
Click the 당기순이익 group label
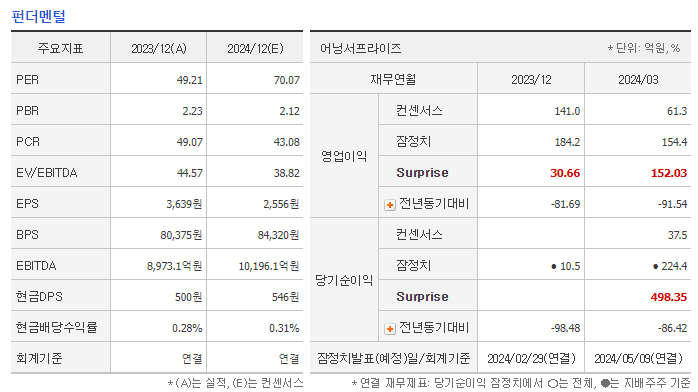344,280
